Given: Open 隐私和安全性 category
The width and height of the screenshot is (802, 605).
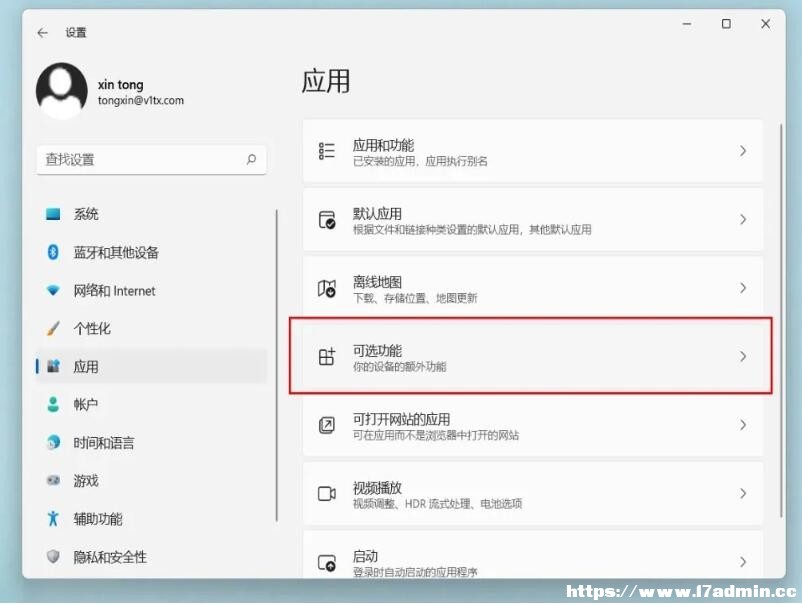Looking at the screenshot, I should coord(151,556).
